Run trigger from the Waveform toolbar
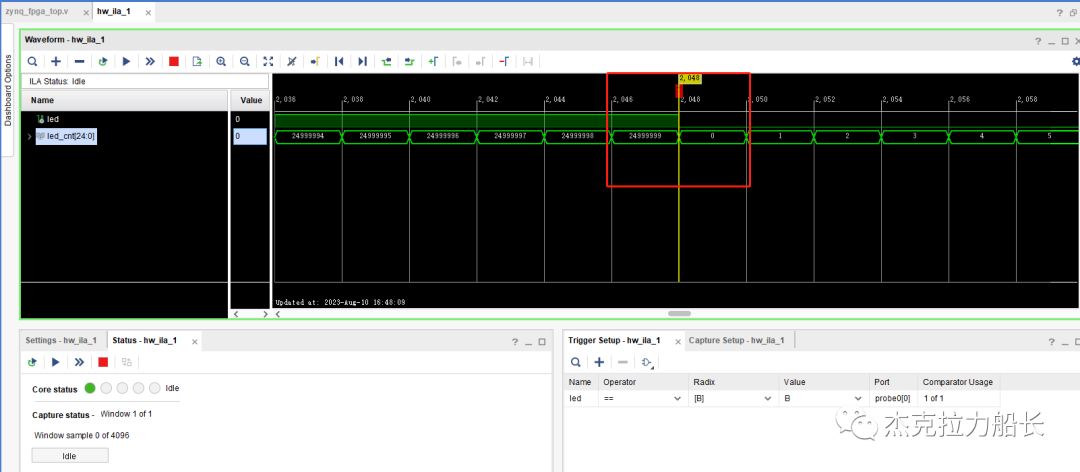1080x472 pixels. [x=126, y=61]
